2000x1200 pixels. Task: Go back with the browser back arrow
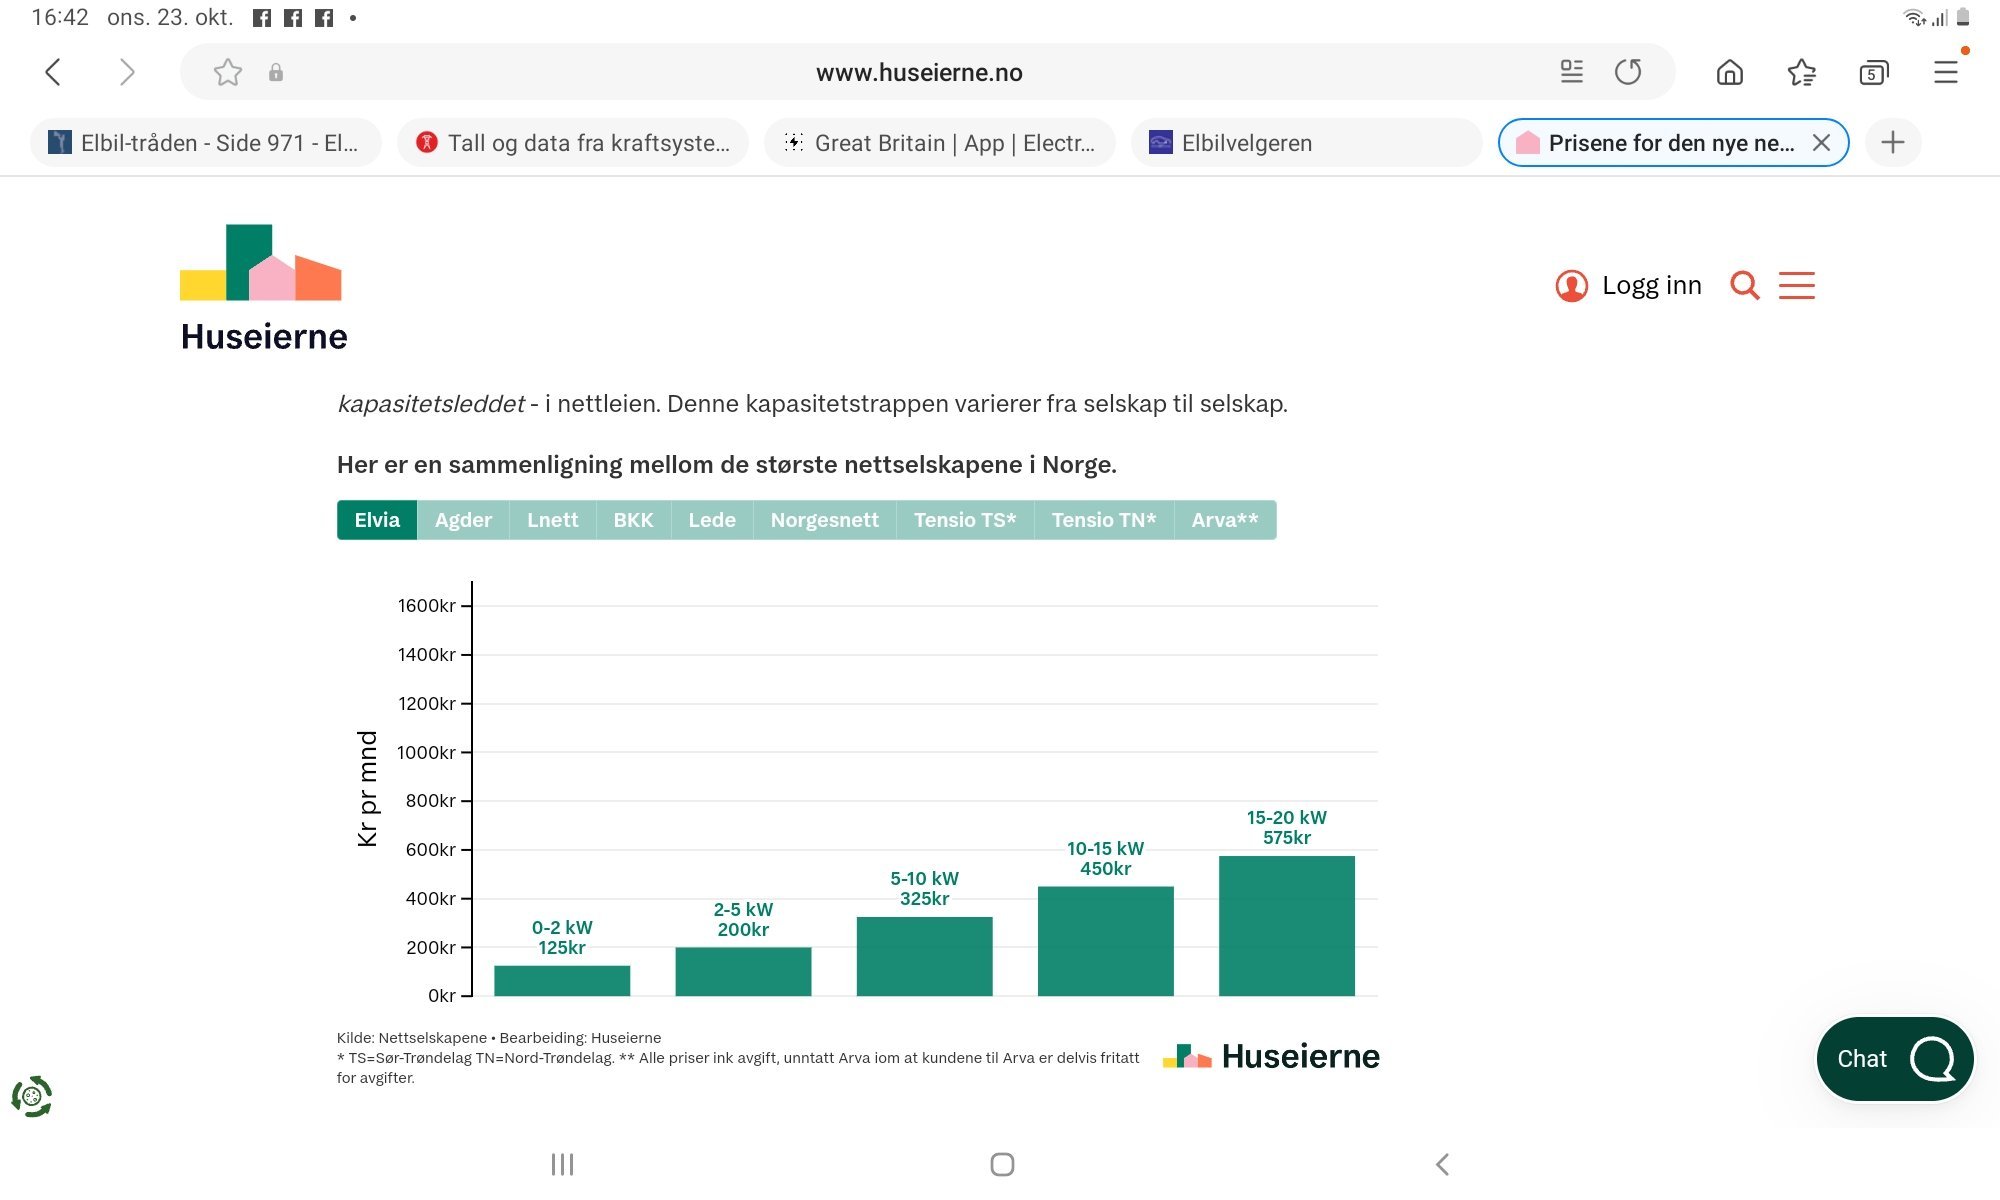(53, 72)
